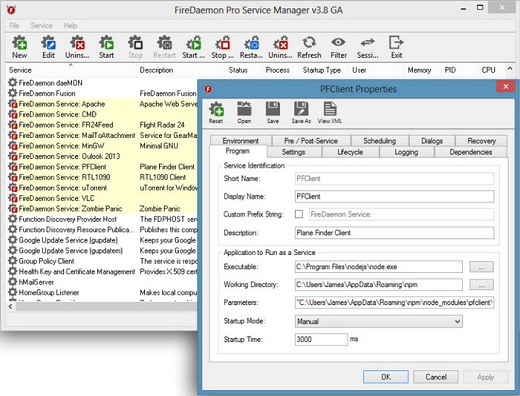
Task: Click the Working Directory field
Action: 379,284
